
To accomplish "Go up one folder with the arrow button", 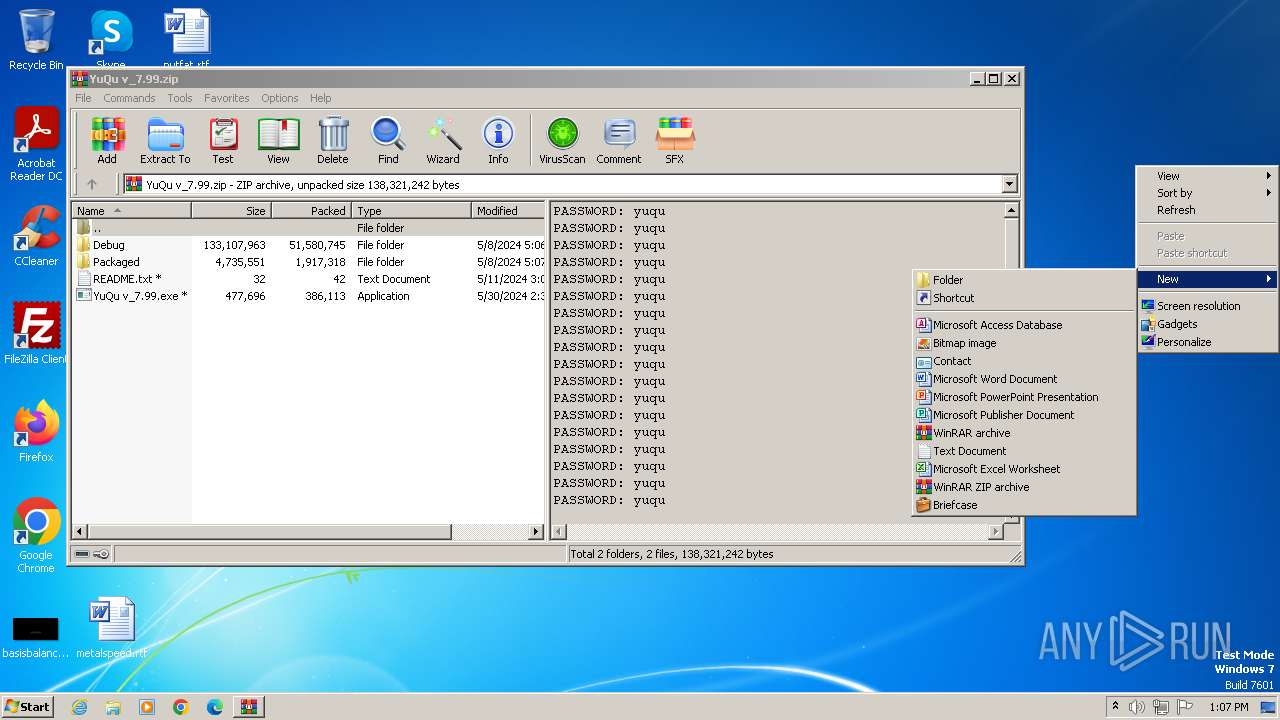I will pos(92,184).
